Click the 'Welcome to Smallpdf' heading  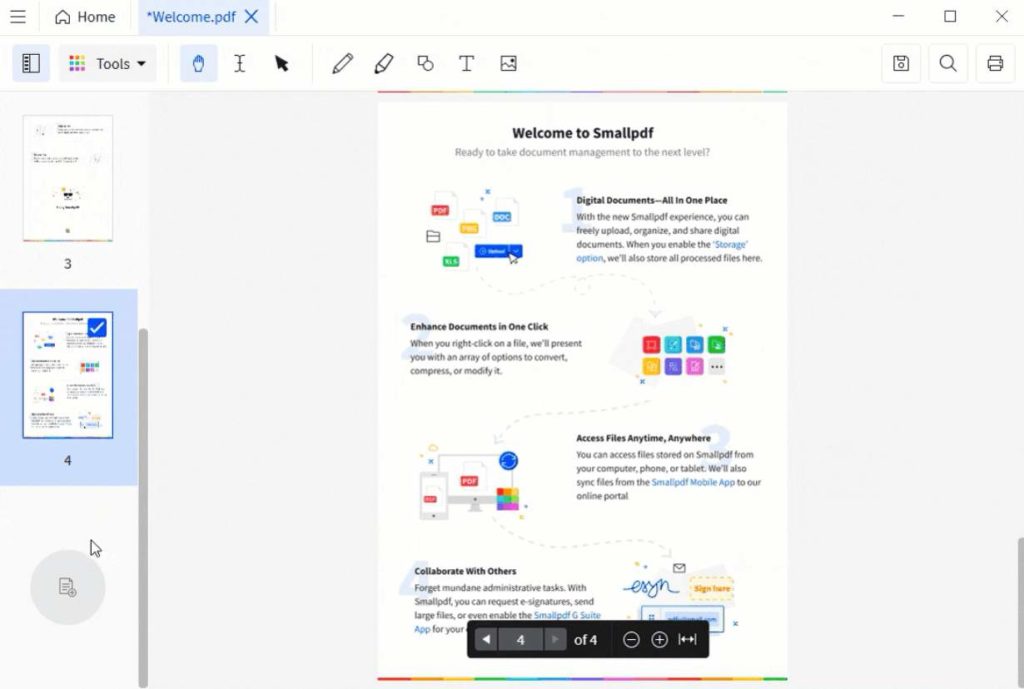click(583, 133)
